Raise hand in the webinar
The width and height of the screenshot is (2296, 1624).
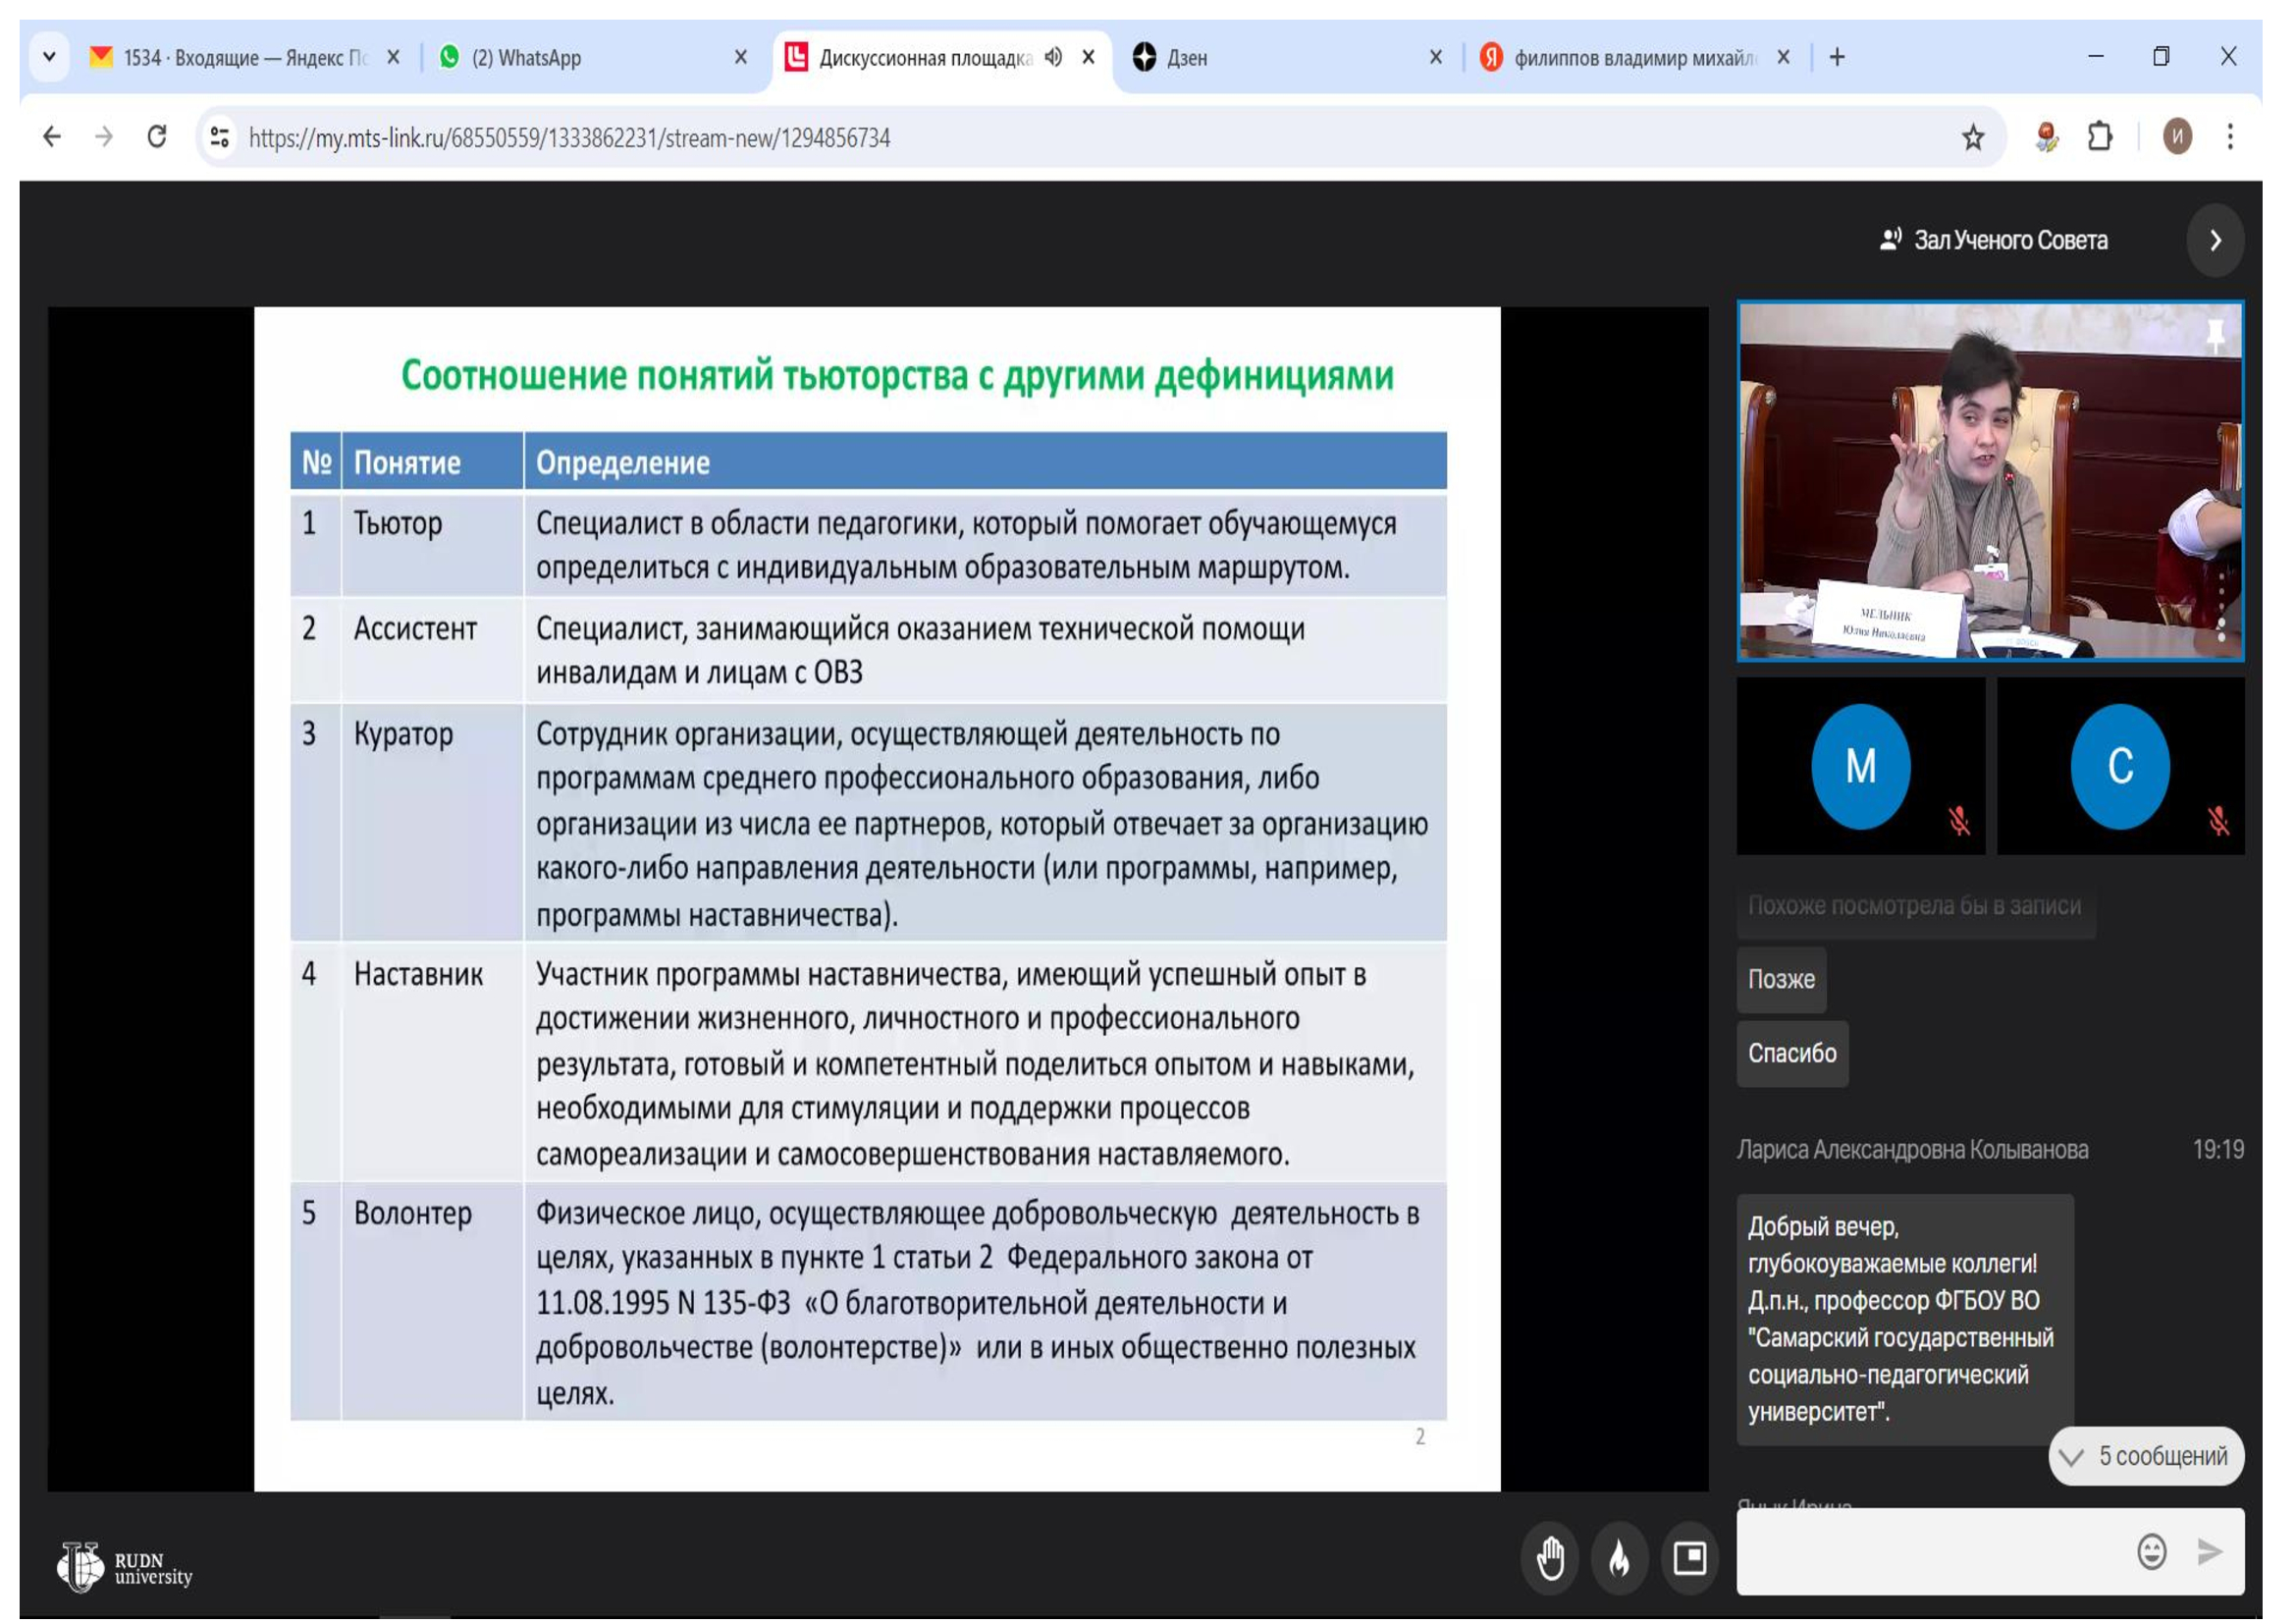(x=1551, y=1559)
